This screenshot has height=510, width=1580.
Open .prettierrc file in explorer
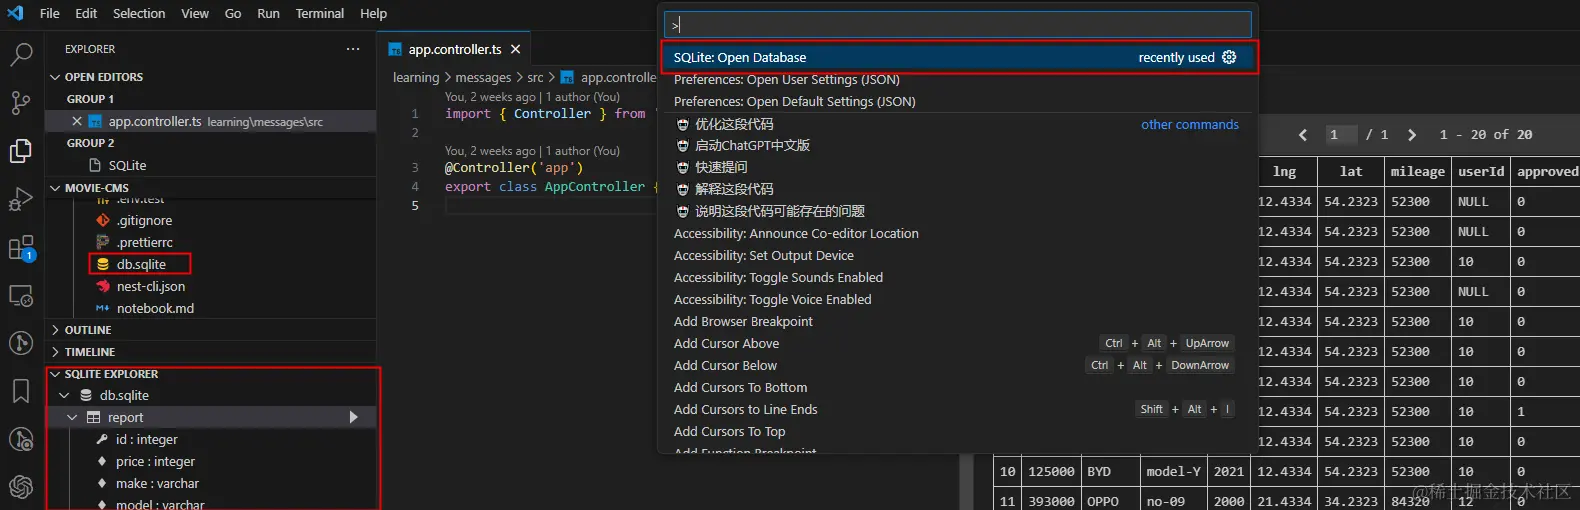click(x=144, y=242)
